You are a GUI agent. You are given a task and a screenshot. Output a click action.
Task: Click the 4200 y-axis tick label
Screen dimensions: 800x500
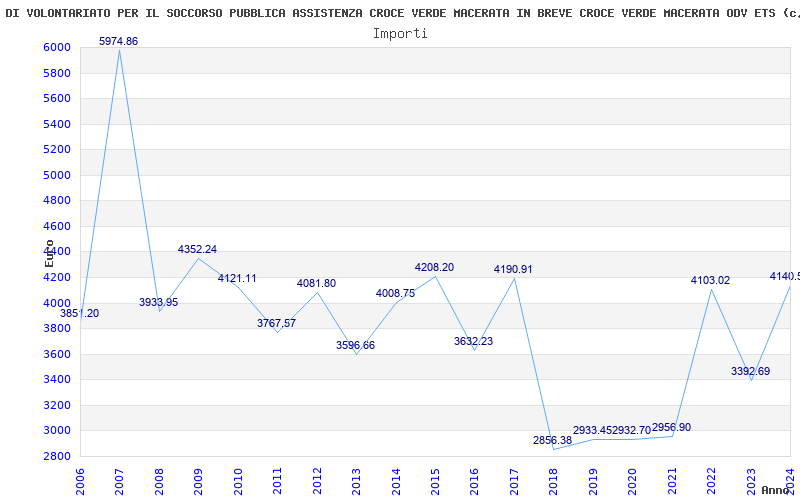click(x=57, y=278)
